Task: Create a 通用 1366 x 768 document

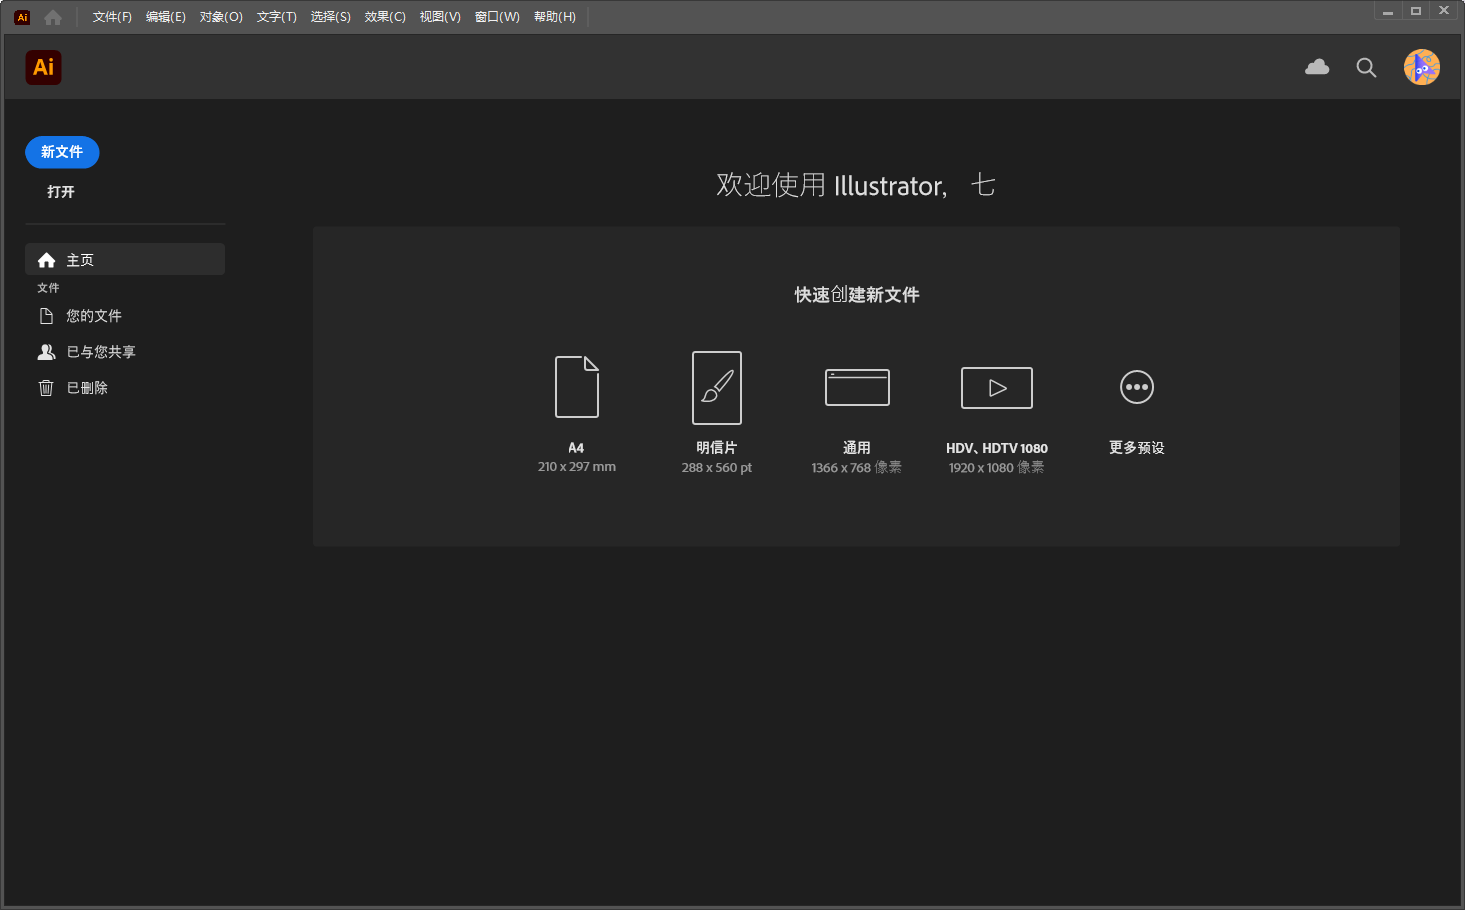Action: pos(856,387)
